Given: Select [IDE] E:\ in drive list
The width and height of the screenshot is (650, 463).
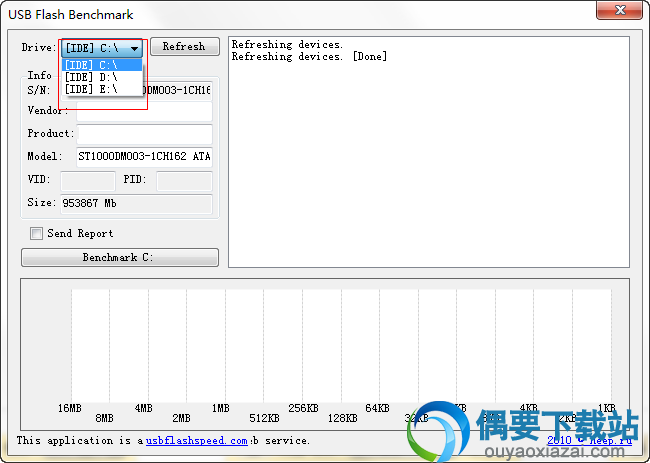Looking at the screenshot, I should (x=102, y=89).
